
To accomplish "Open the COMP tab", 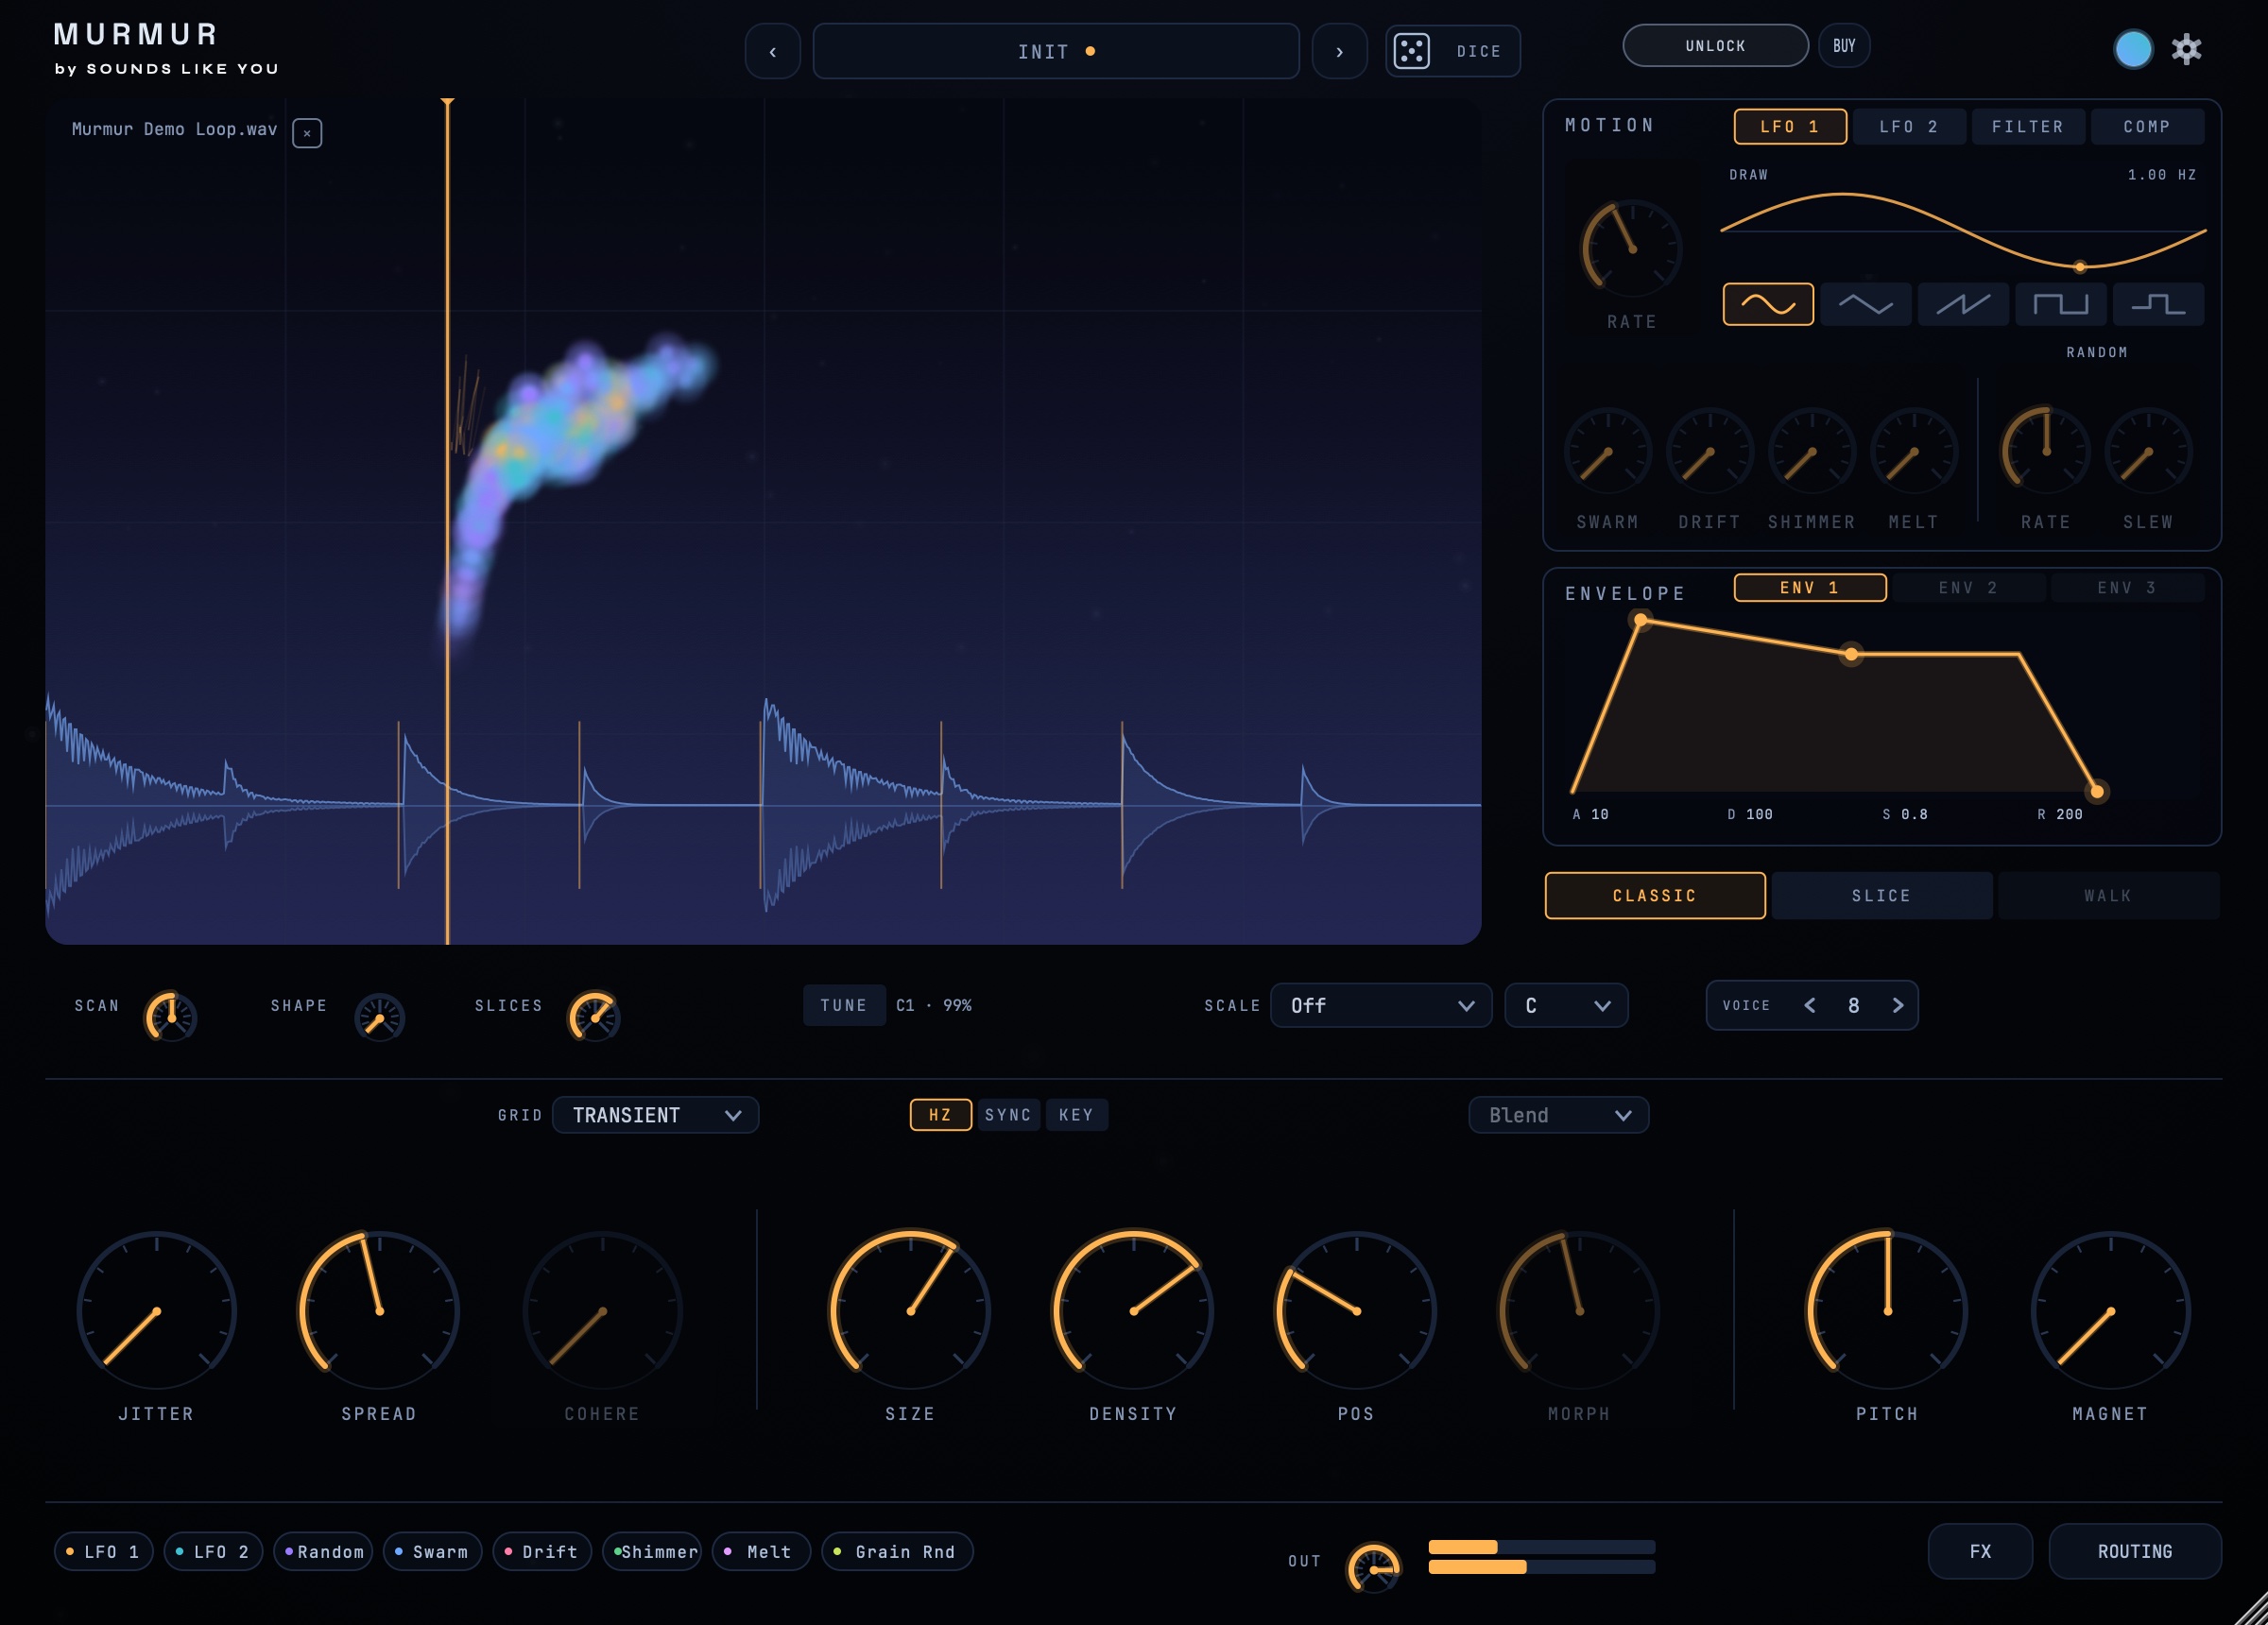I will click(x=2147, y=127).
